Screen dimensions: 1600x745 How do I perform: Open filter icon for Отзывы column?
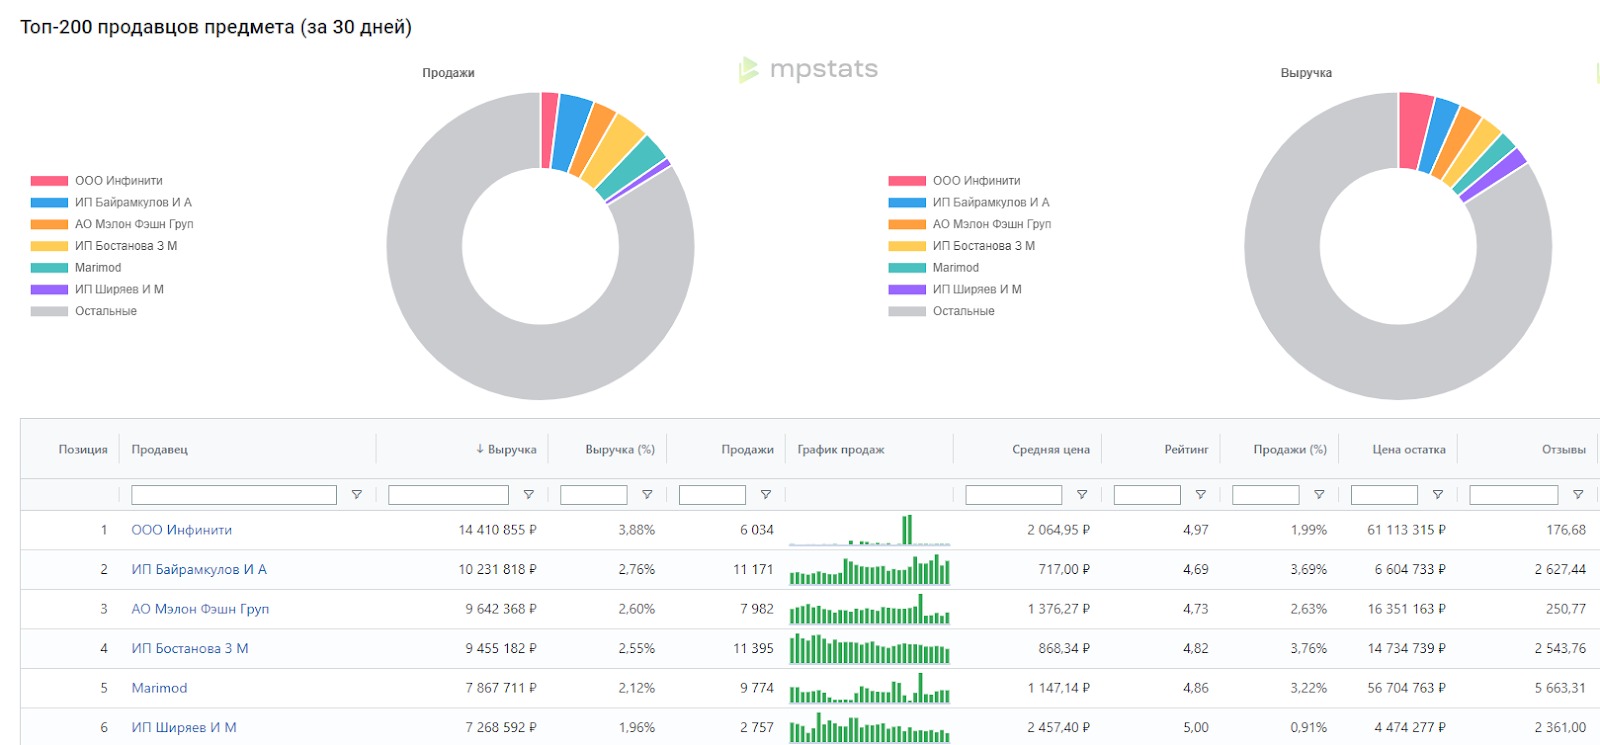click(1578, 495)
